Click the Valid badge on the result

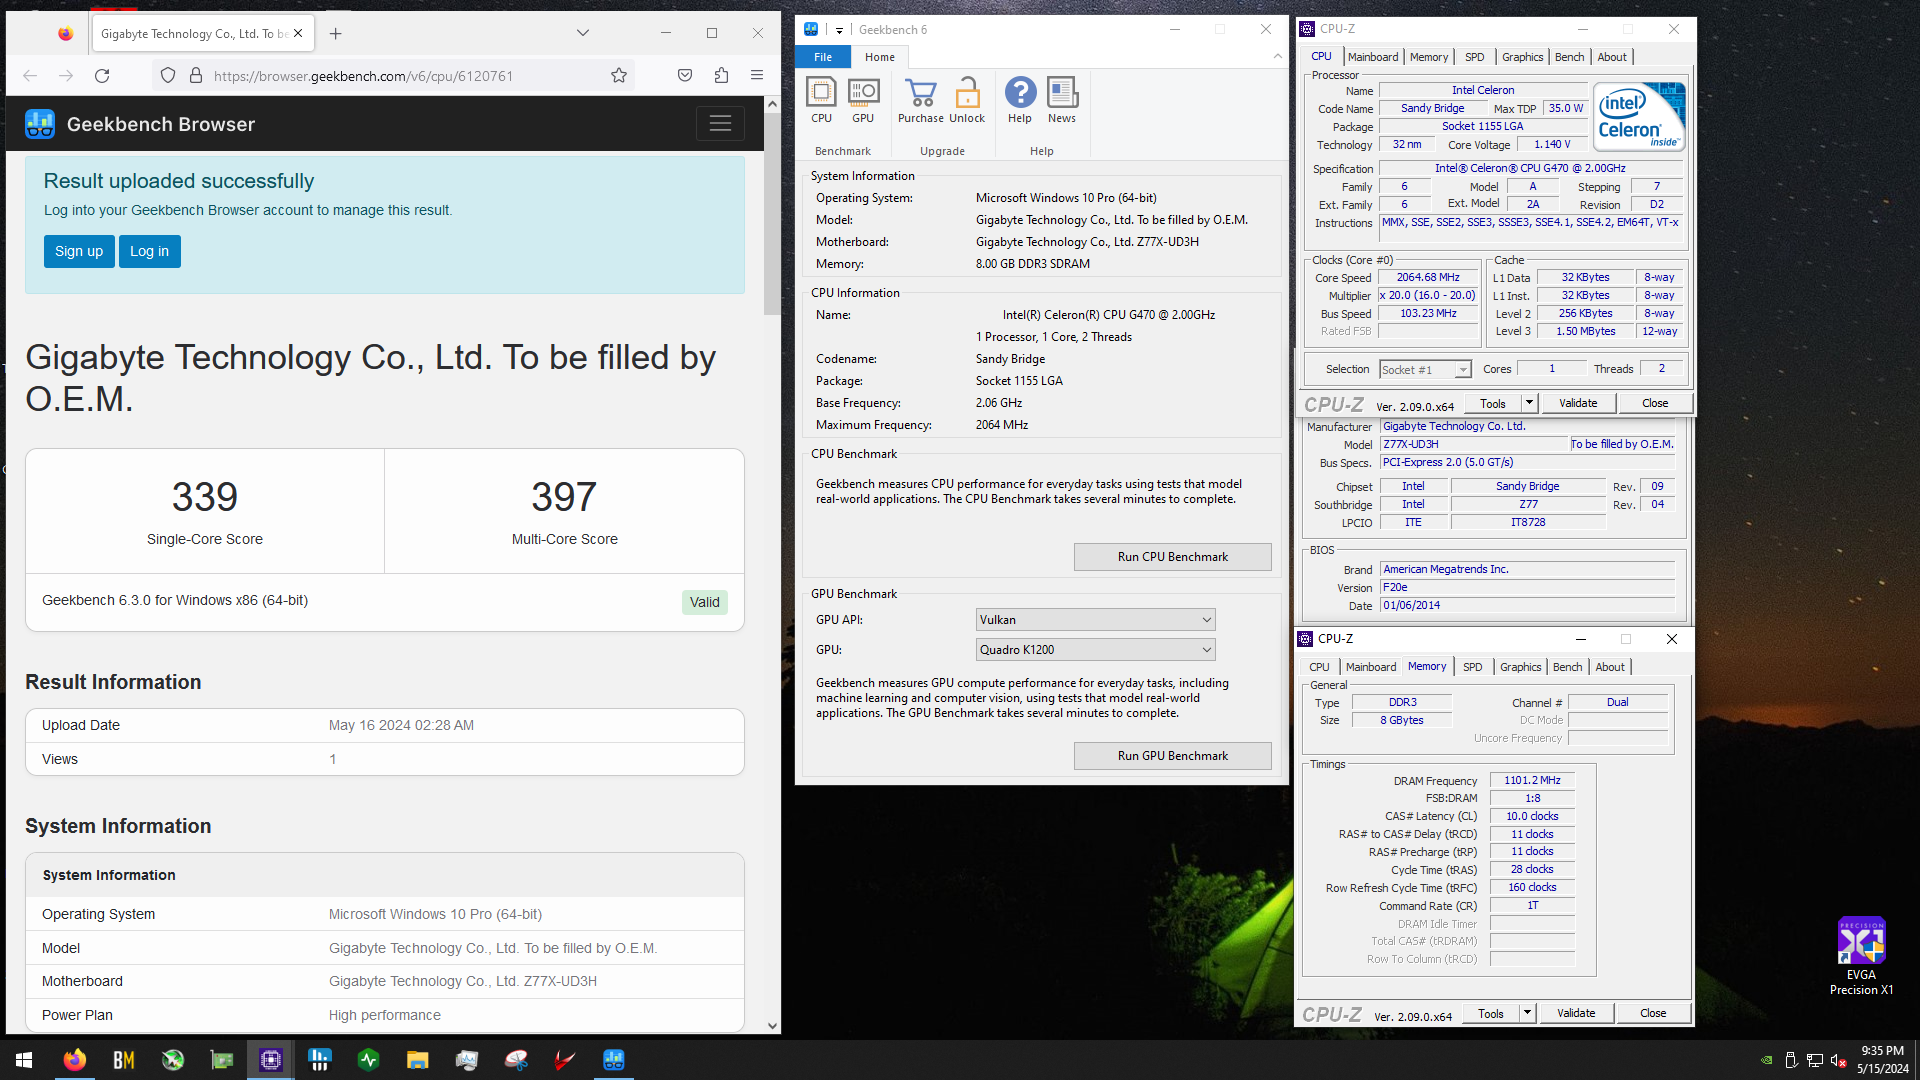tap(704, 602)
